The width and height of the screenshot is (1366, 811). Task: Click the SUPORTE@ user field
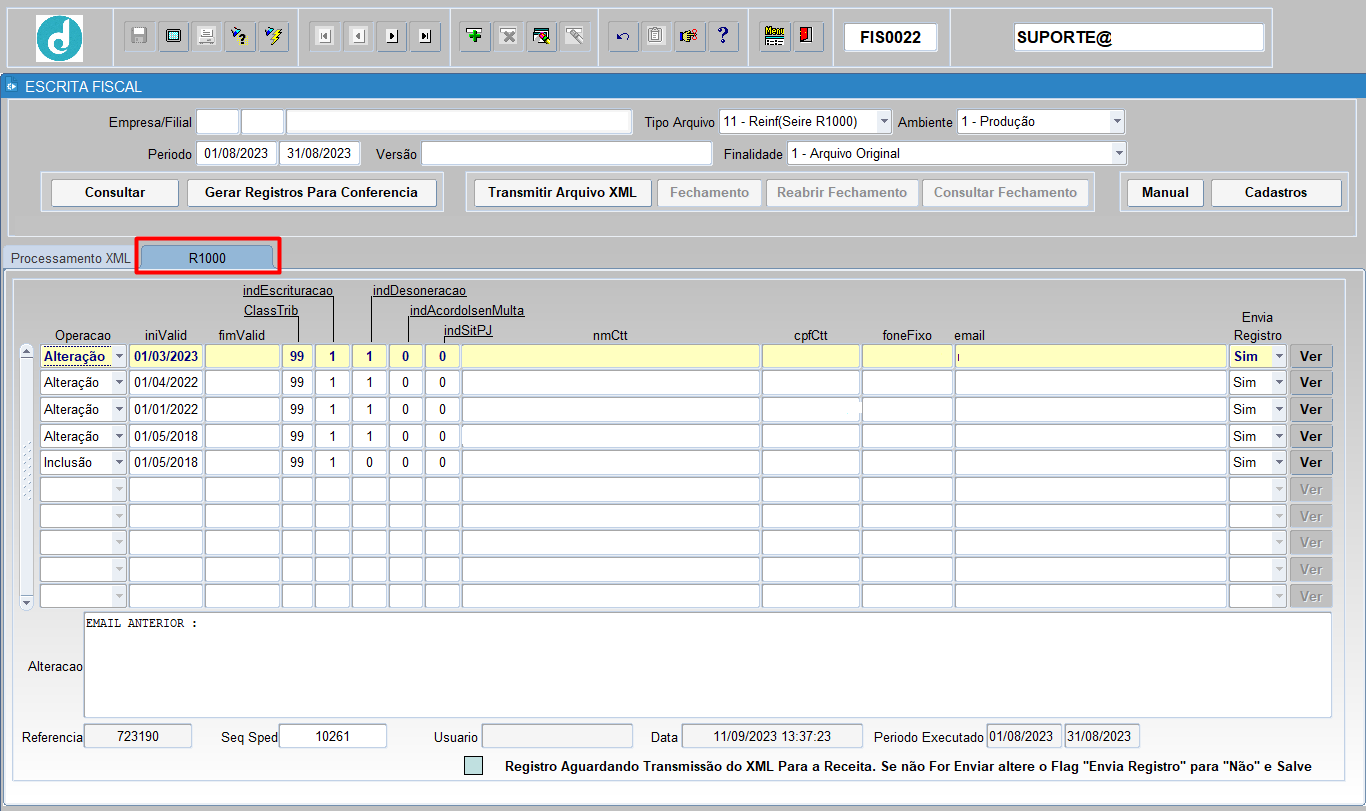(x=1139, y=38)
